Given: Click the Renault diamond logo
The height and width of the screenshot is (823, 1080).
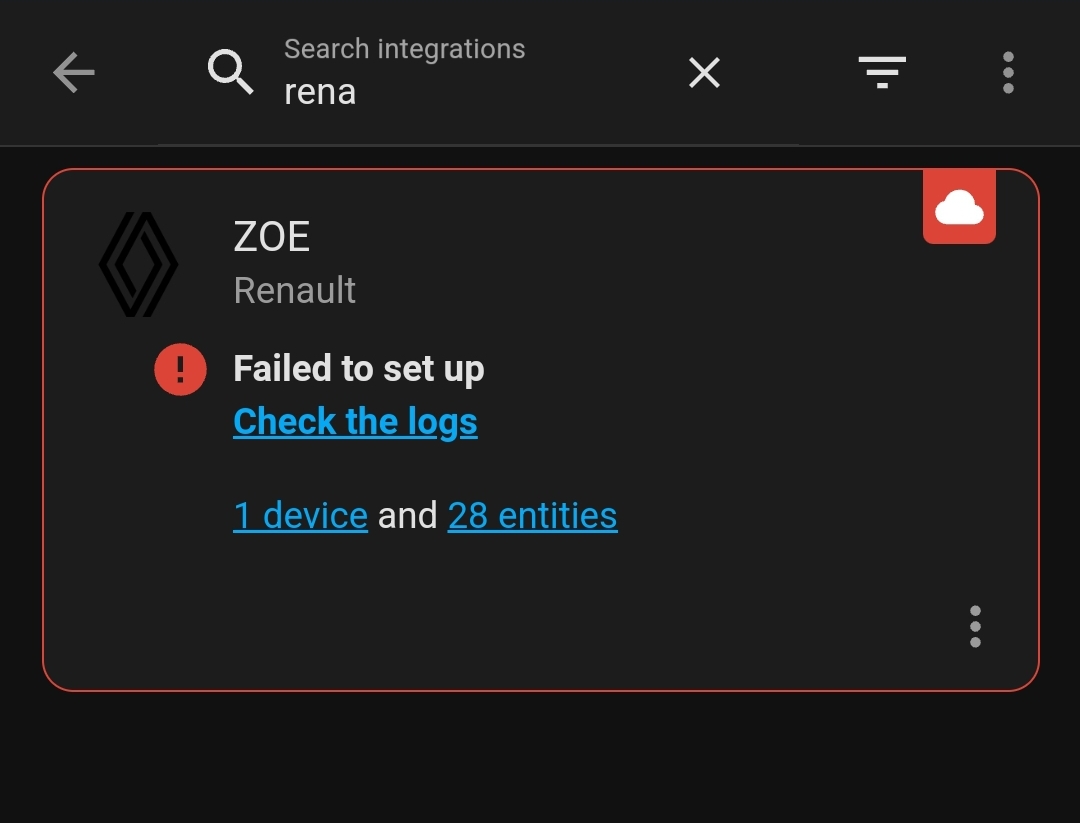Looking at the screenshot, I should click(141, 263).
